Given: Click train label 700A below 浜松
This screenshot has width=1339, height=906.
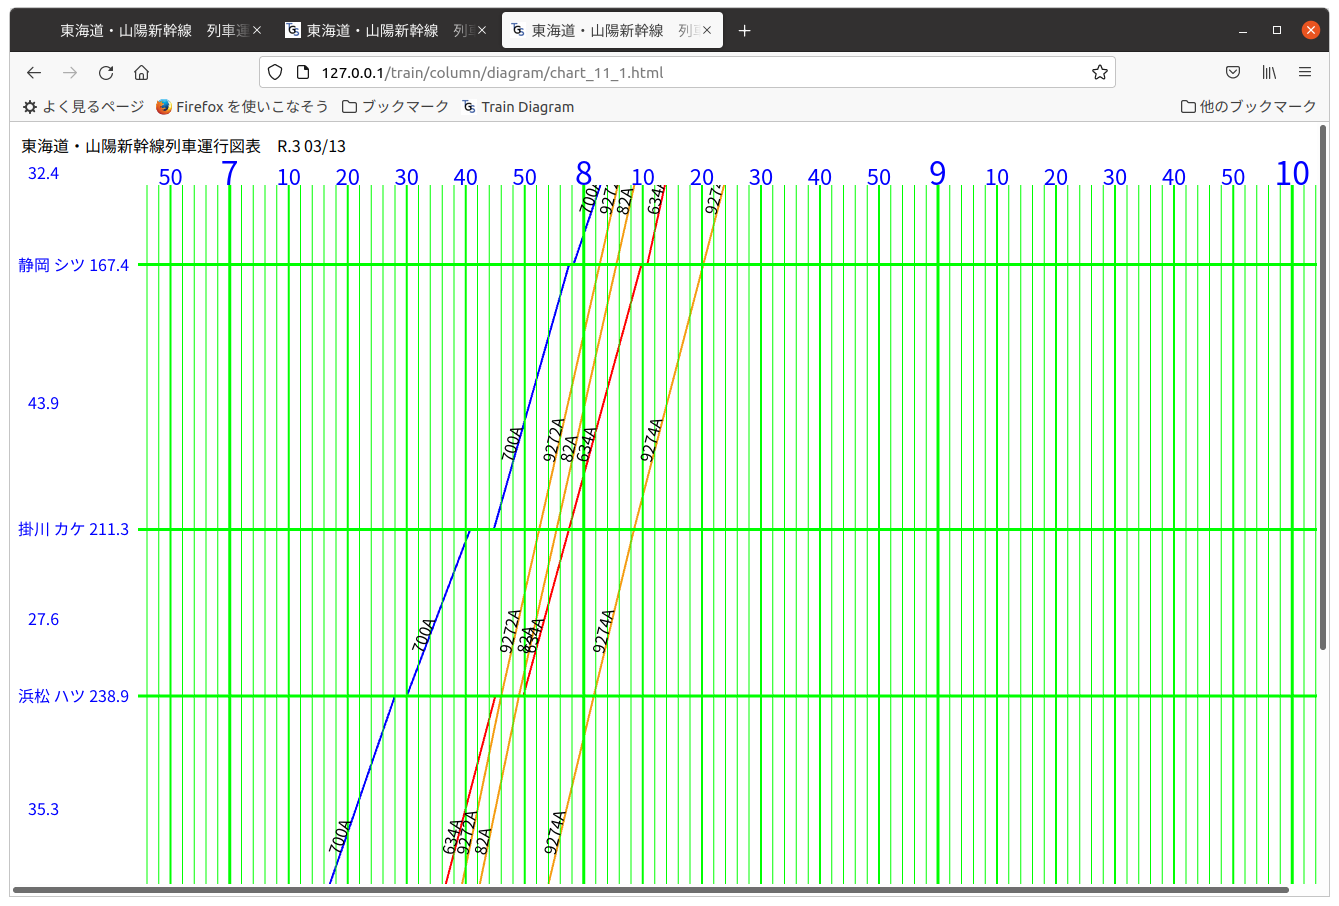Looking at the screenshot, I should 340,837.
